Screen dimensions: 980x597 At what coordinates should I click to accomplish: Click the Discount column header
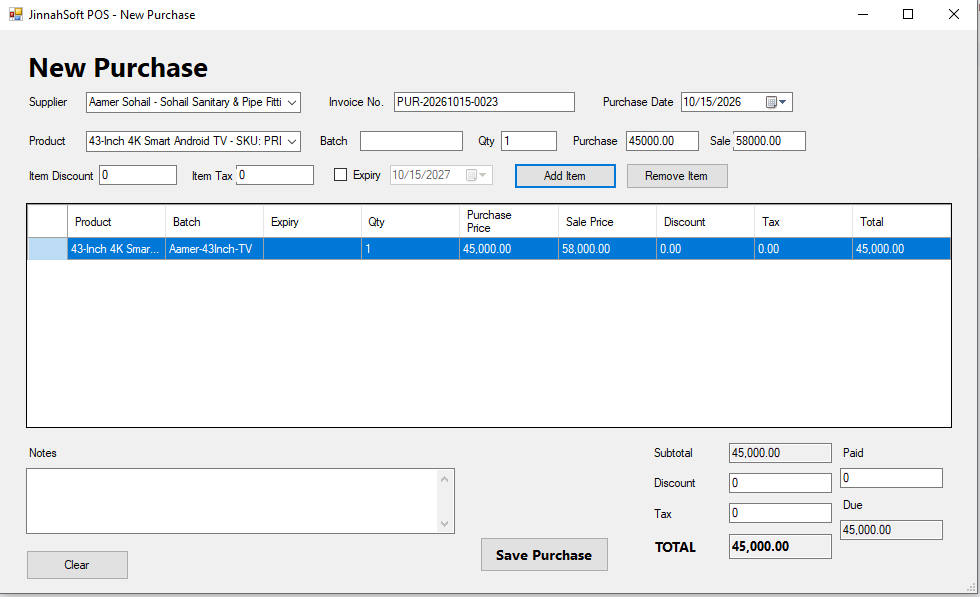tap(706, 221)
